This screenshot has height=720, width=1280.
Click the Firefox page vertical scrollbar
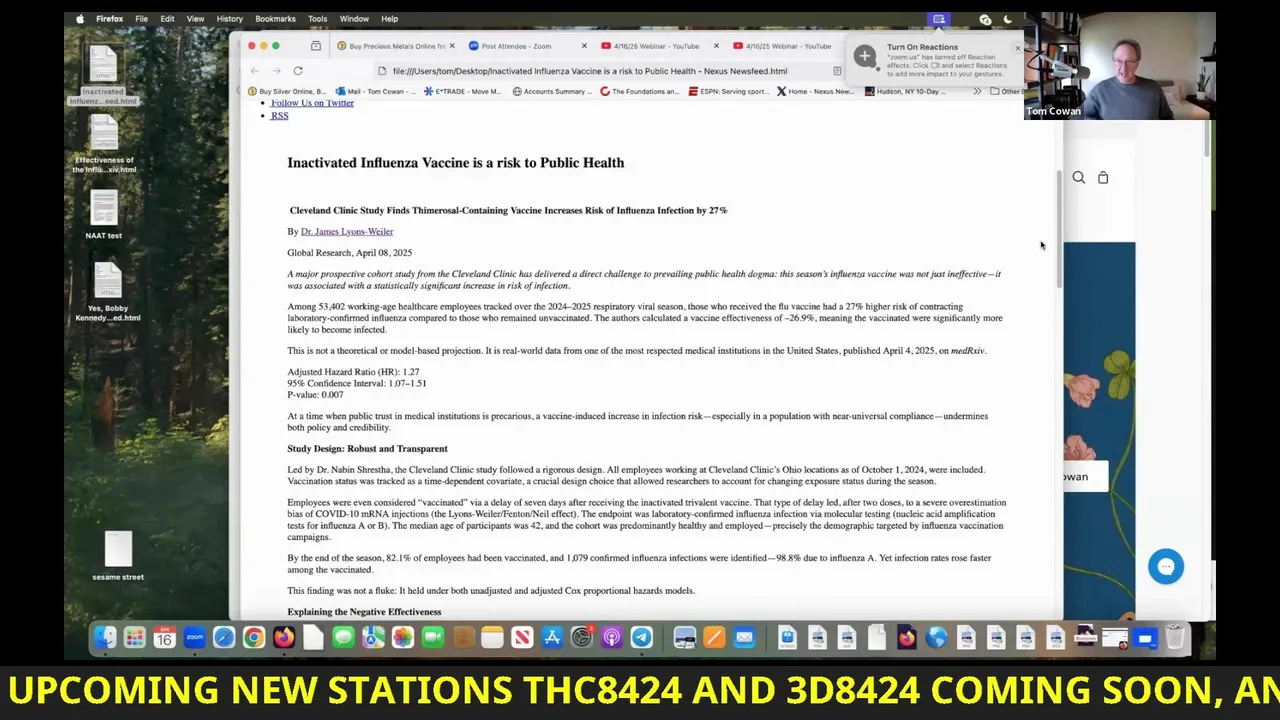click(1059, 230)
